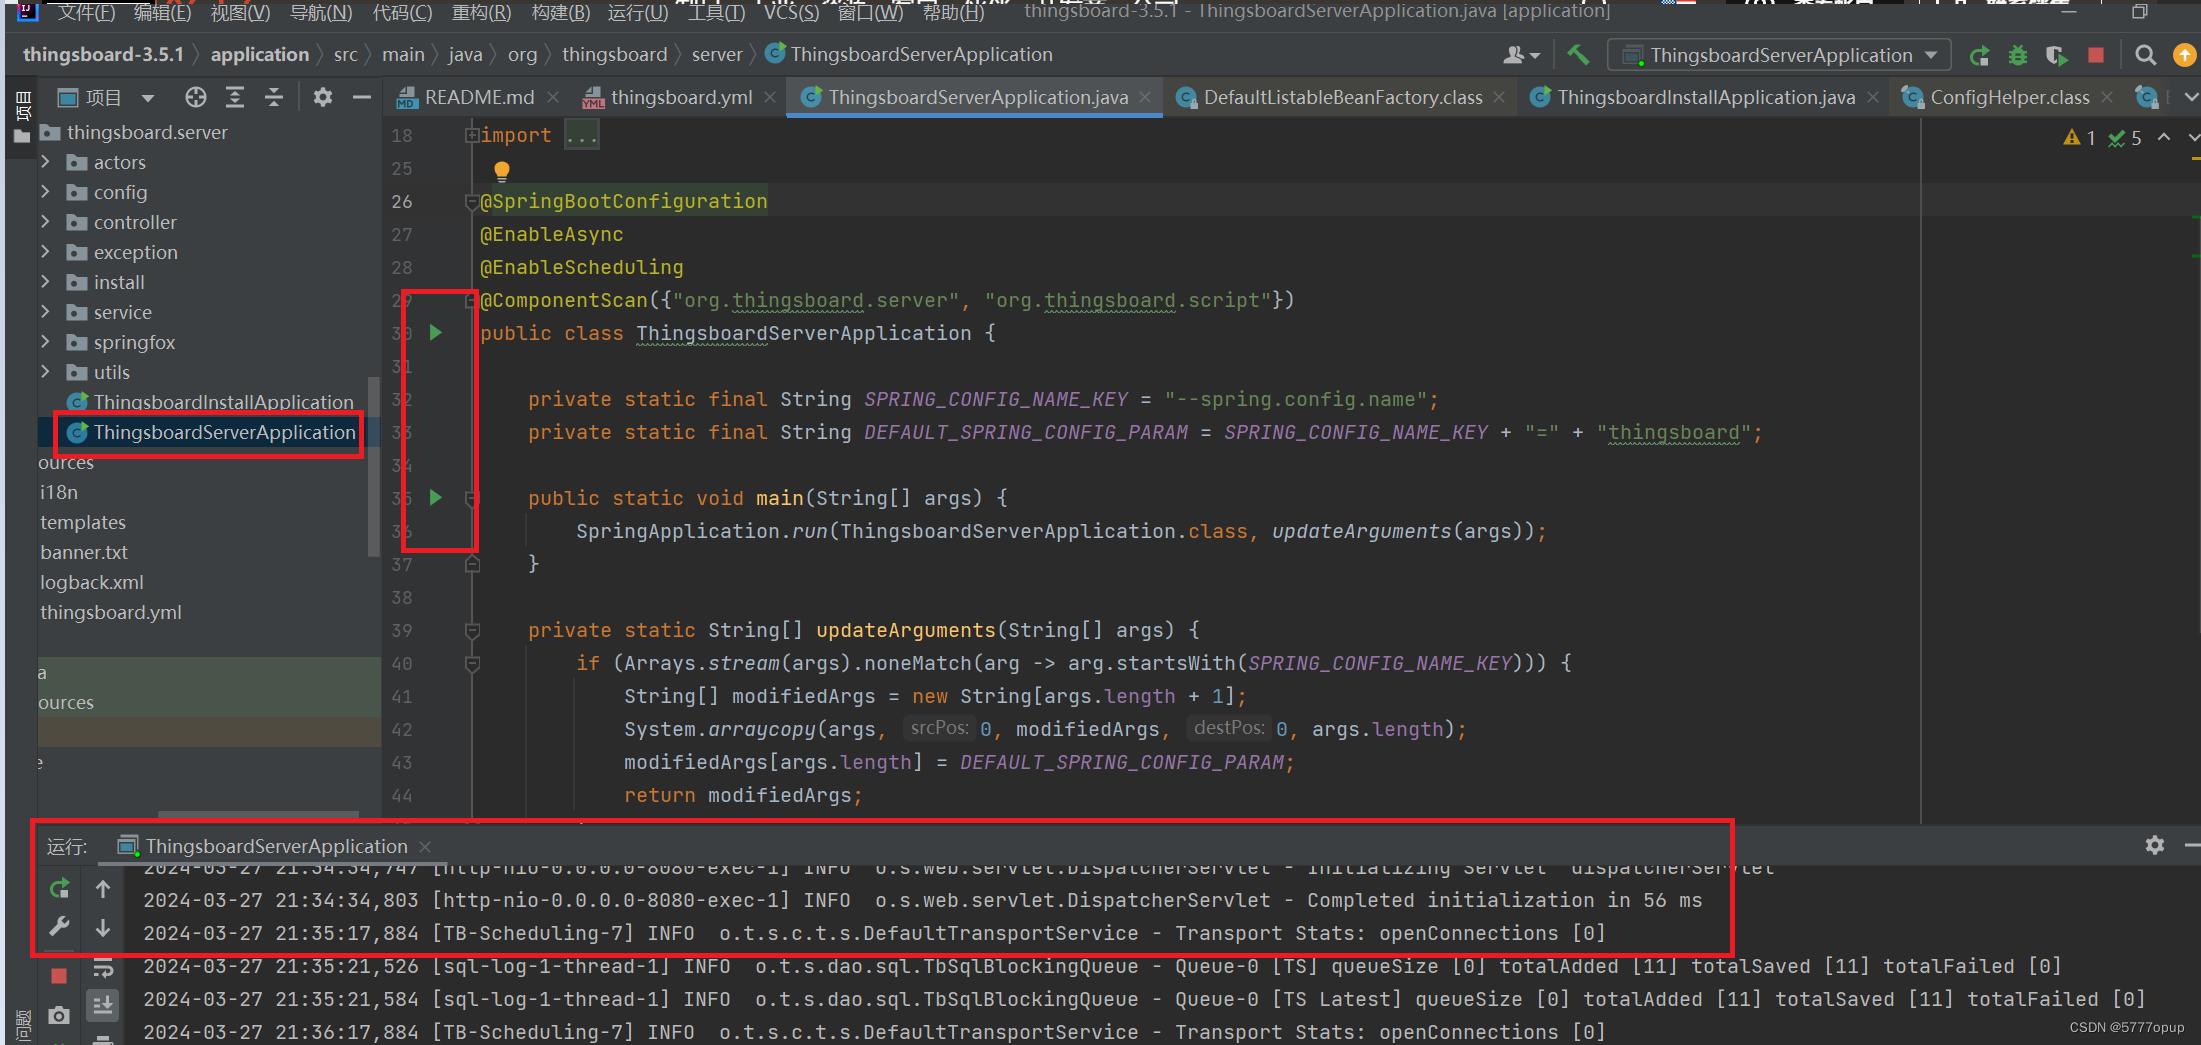2201x1045 pixels.
Task: Open 运行(U) menu
Action: [638, 12]
